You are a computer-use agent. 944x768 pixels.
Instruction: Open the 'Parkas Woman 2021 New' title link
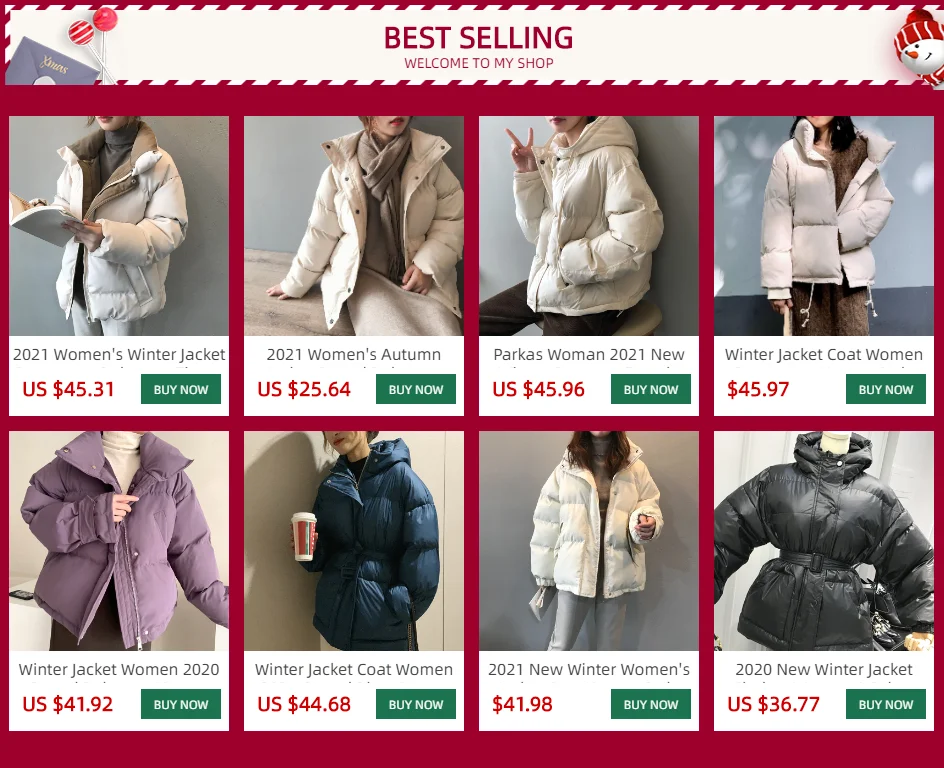point(589,355)
